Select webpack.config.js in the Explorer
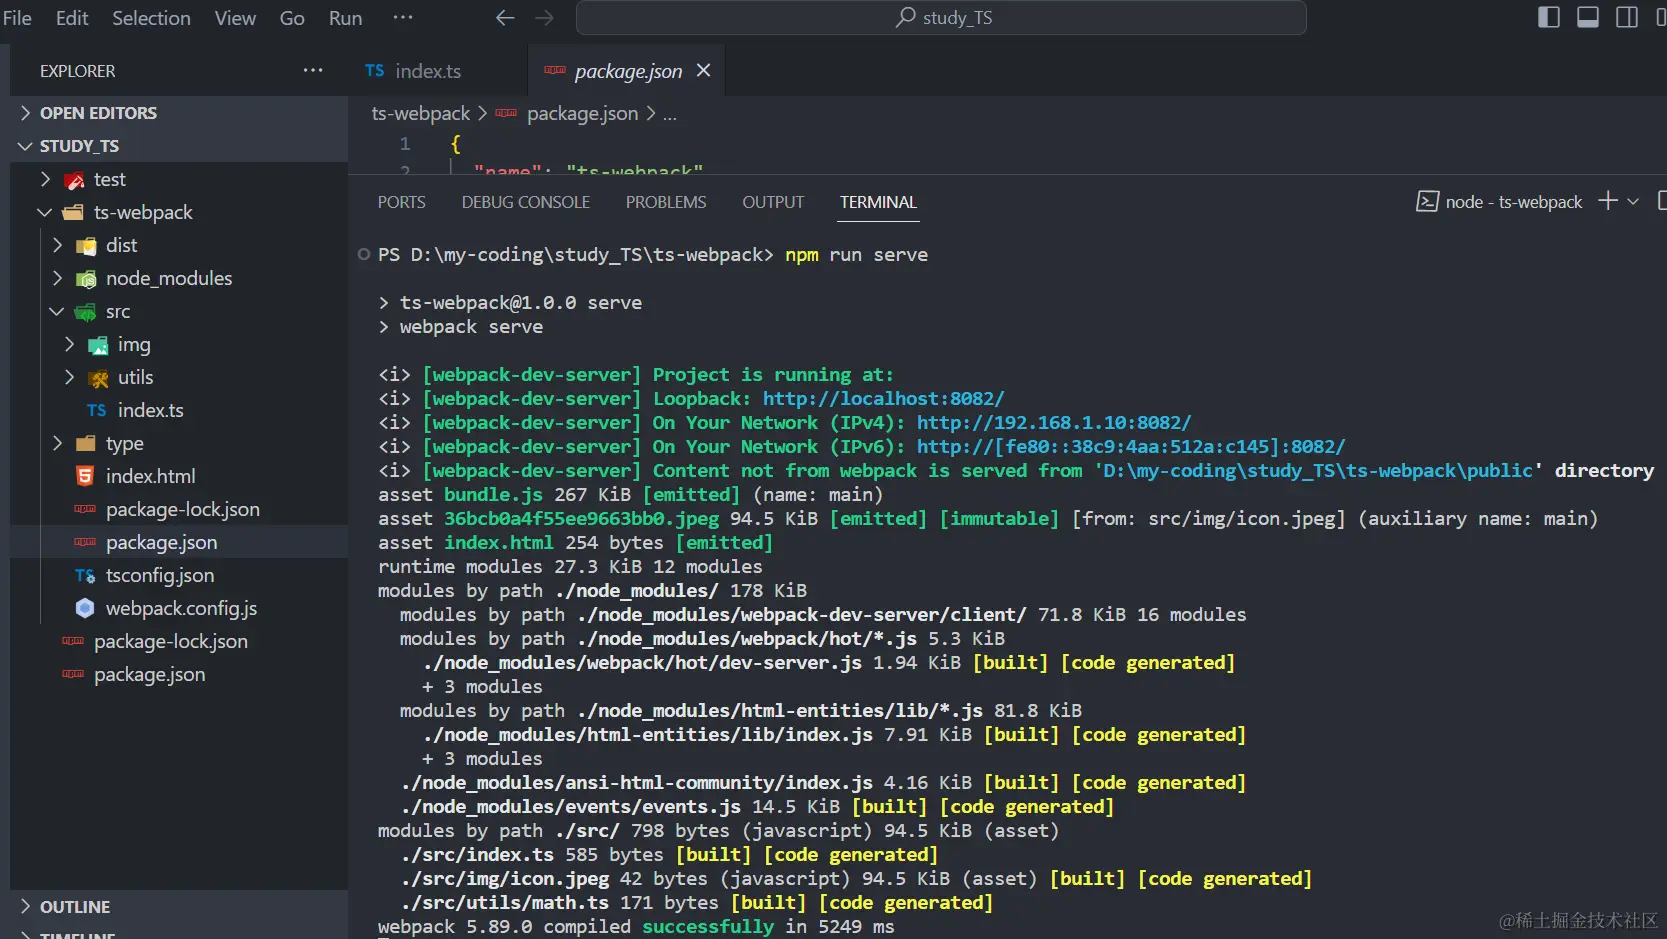This screenshot has height=939, width=1667. 181,608
